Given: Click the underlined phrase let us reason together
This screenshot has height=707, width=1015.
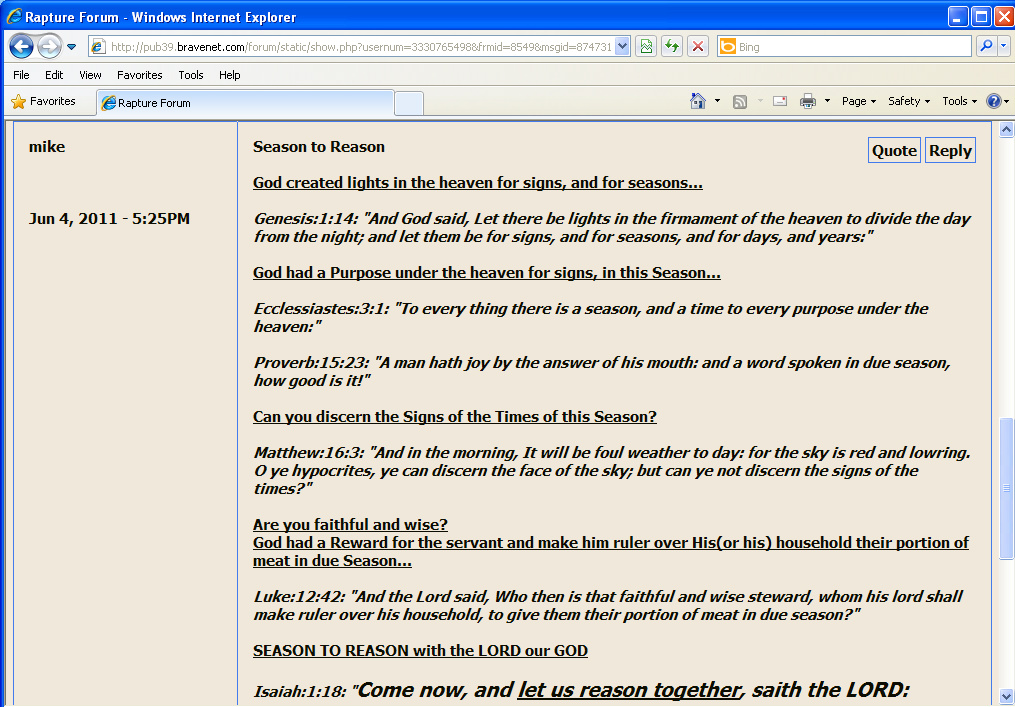Looking at the screenshot, I should (x=629, y=690).
